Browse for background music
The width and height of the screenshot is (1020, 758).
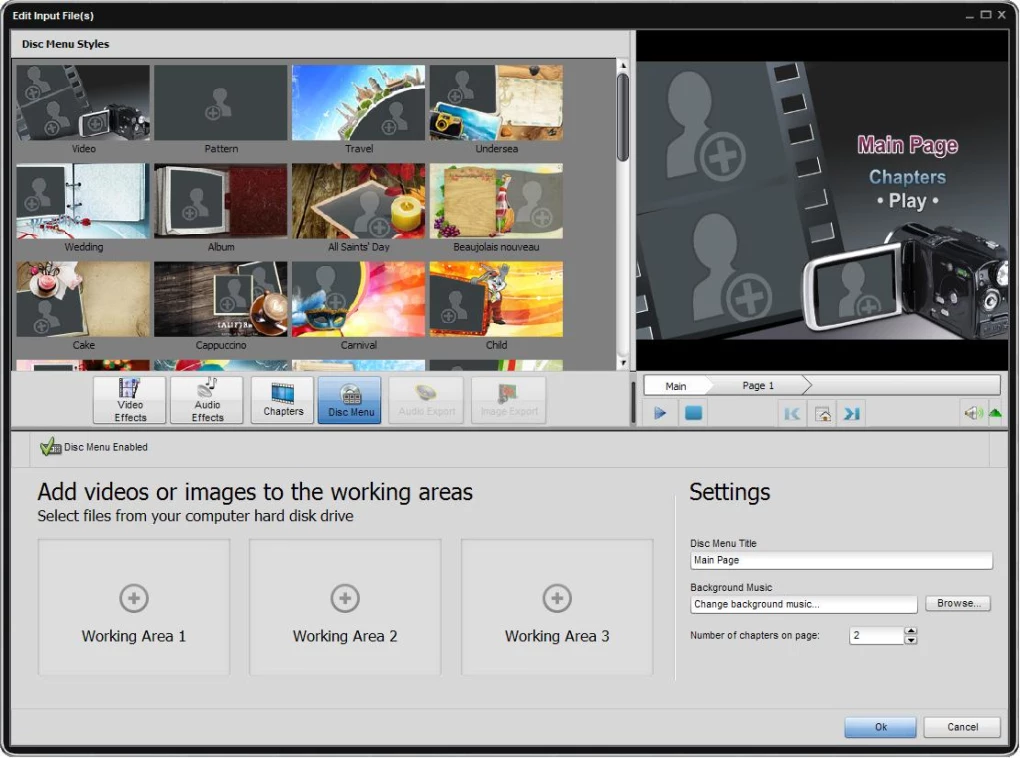tap(957, 603)
